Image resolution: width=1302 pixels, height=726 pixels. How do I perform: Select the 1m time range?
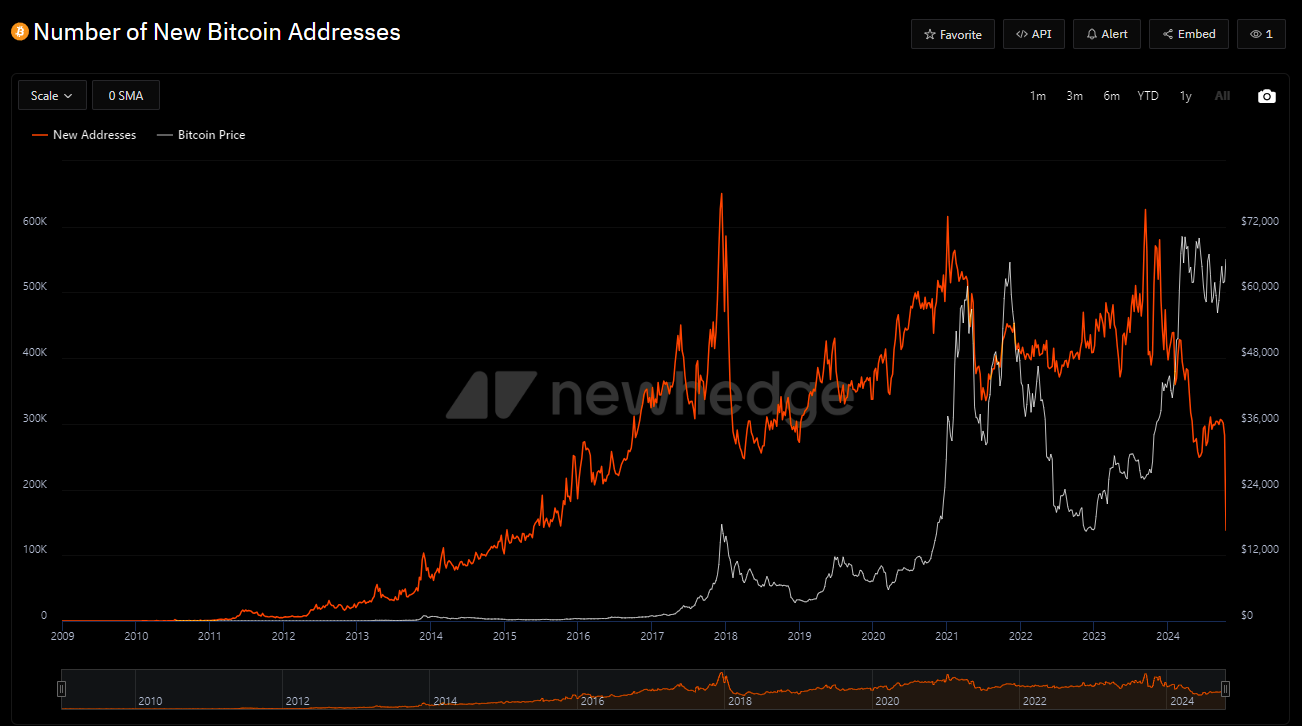[1038, 96]
